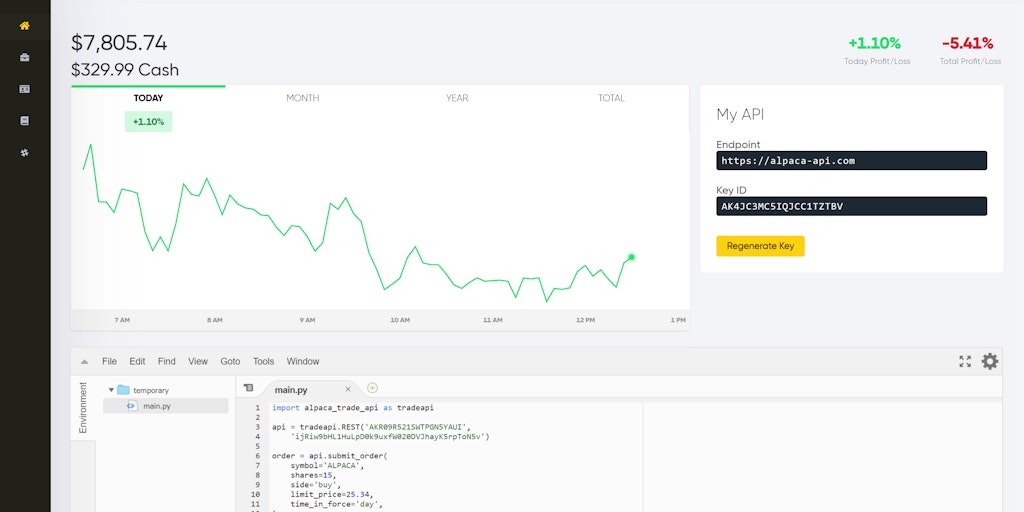Image resolution: width=1024 pixels, height=512 pixels.
Task: Open the Tools menu
Action: tap(264, 361)
